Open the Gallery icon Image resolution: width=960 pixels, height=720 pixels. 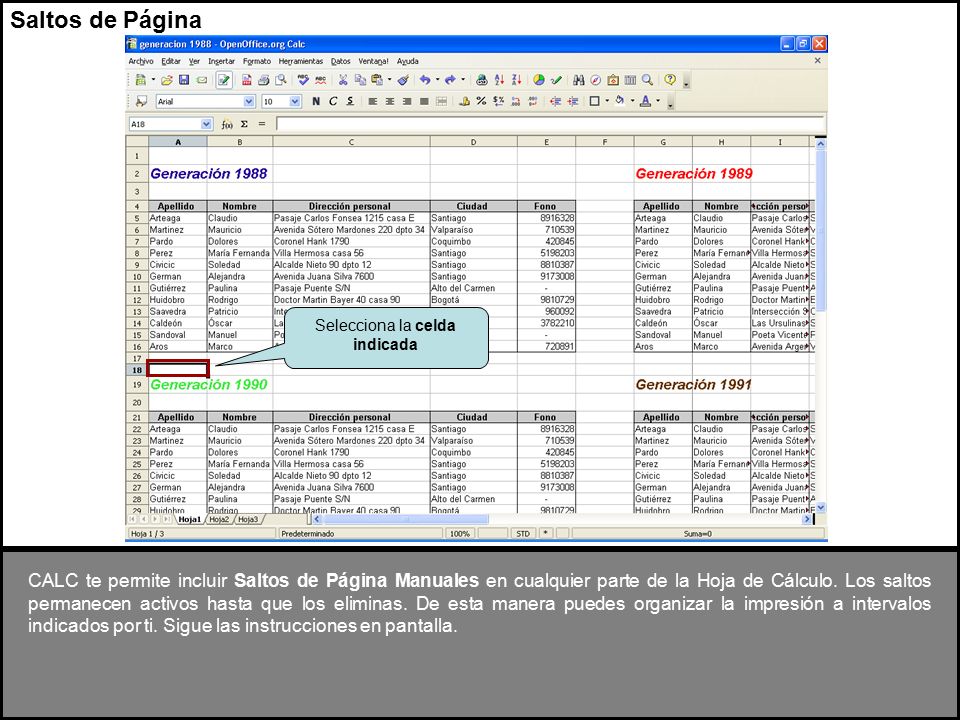[613, 80]
